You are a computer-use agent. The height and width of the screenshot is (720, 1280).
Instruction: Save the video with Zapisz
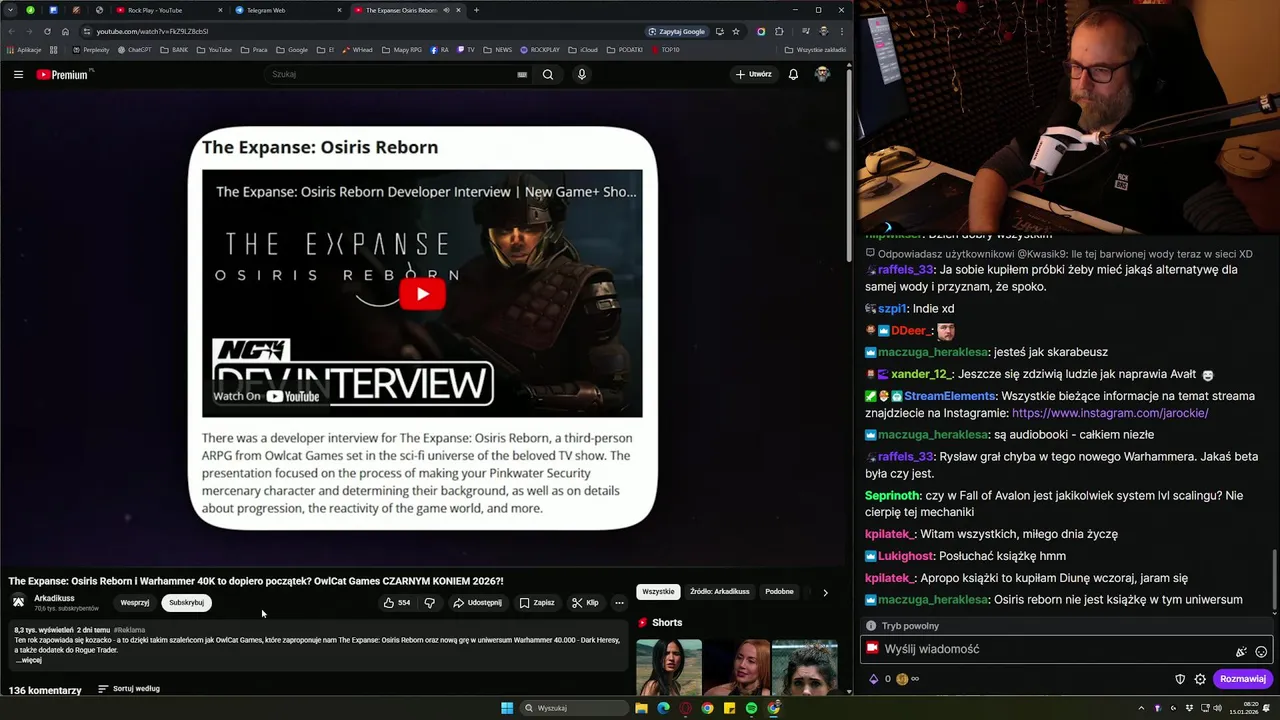pos(537,603)
